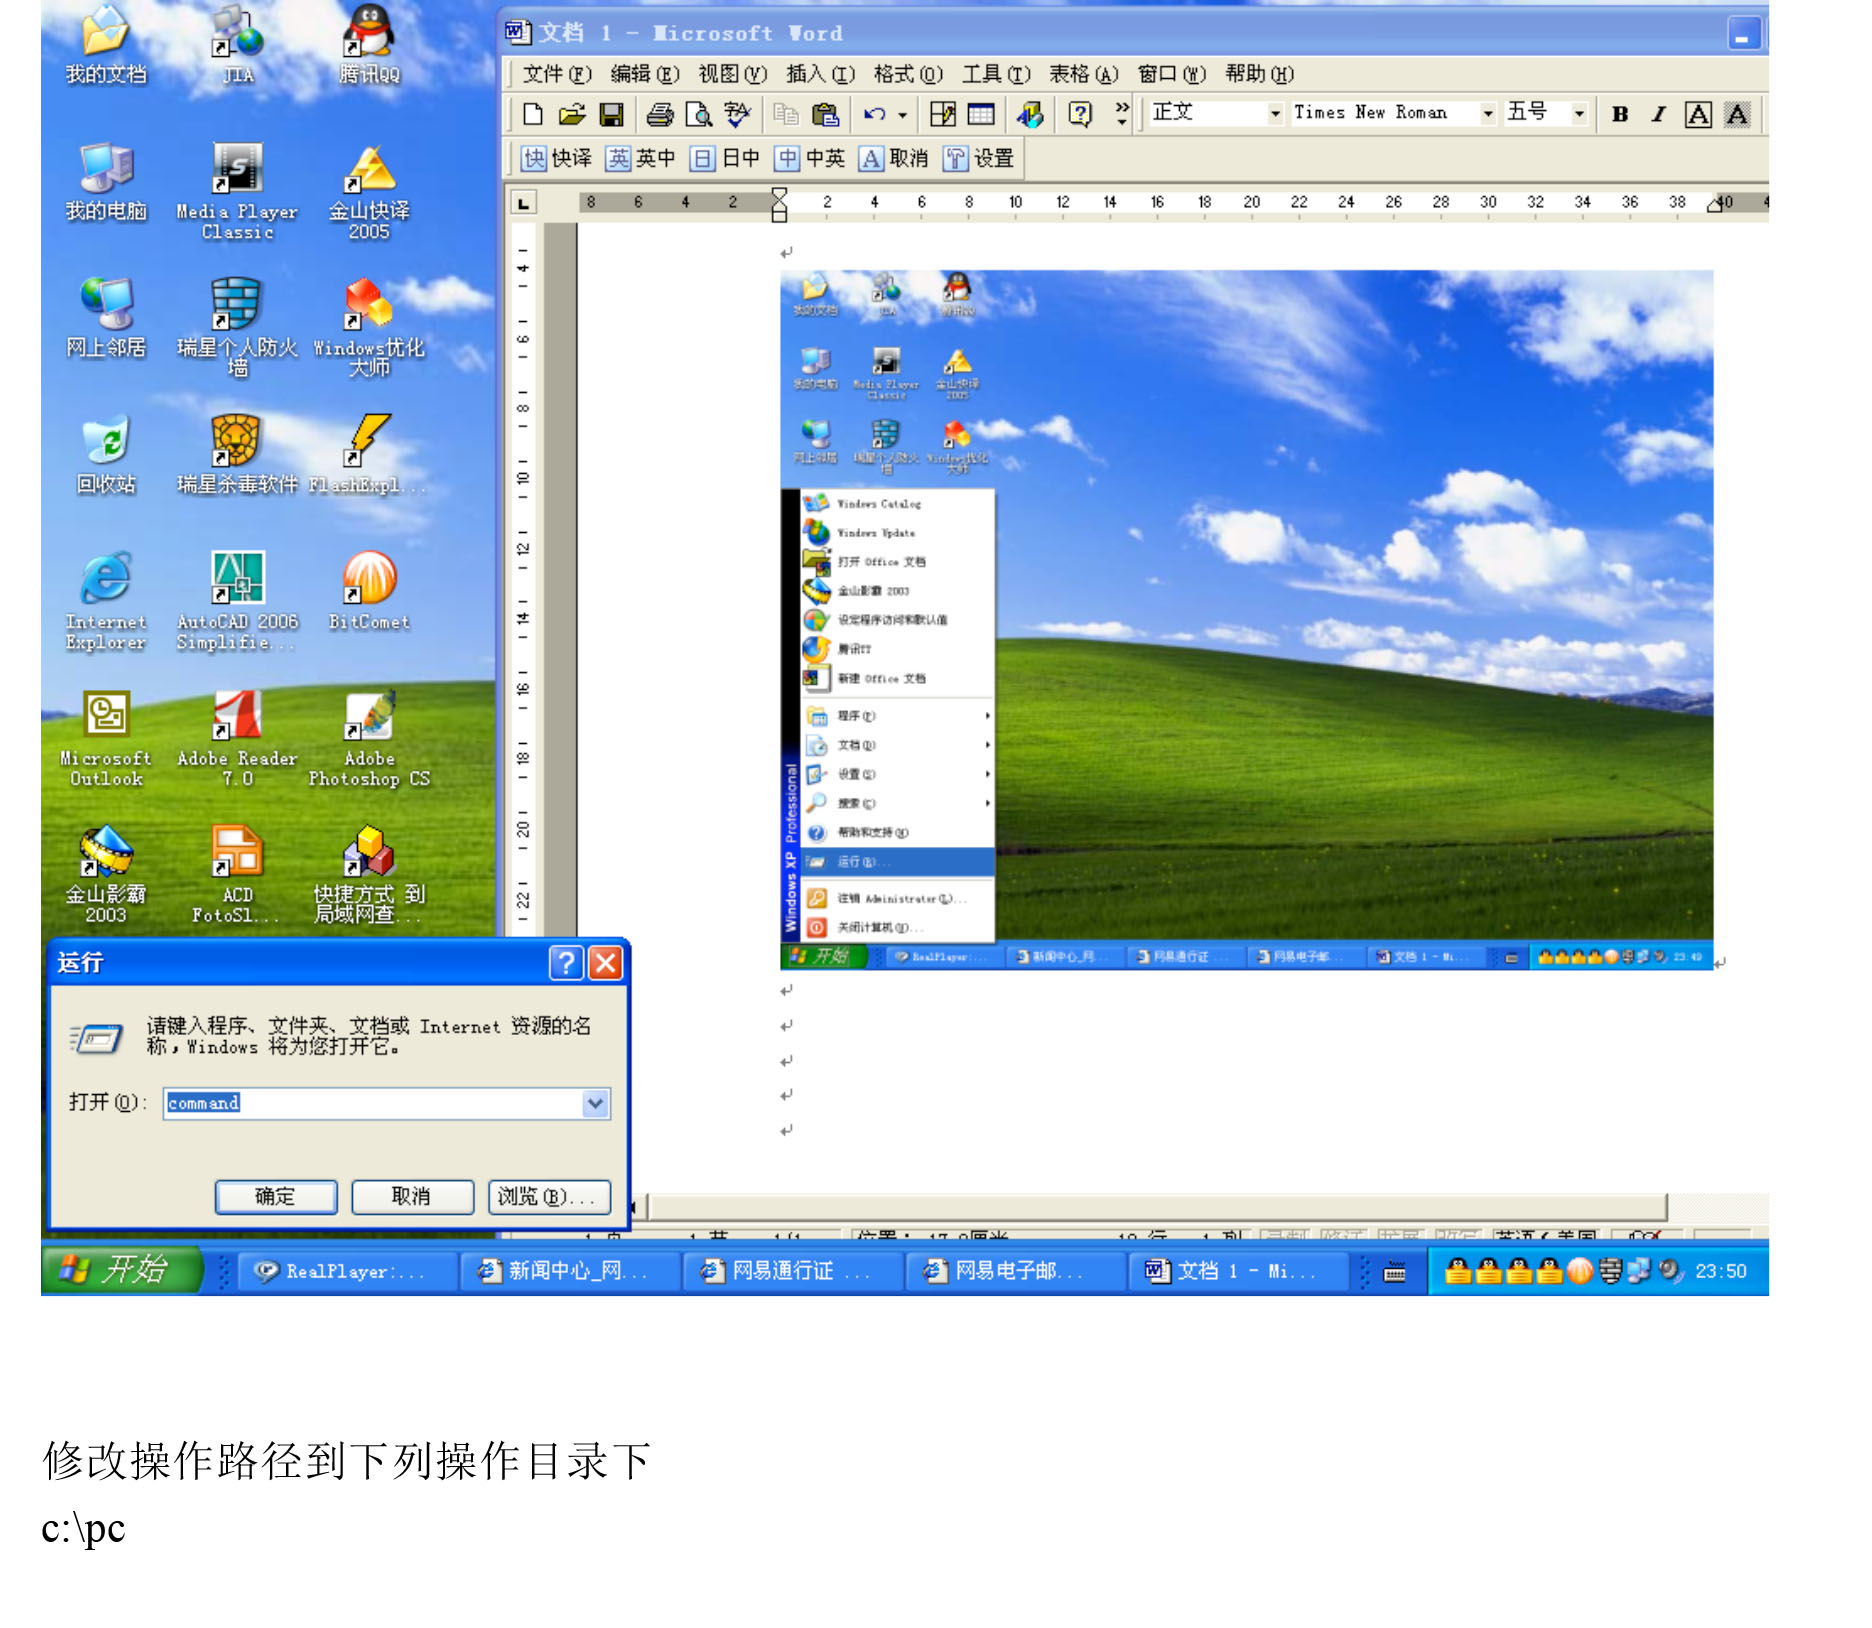
Task: Open the 文件(F) menu
Action: pos(557,74)
